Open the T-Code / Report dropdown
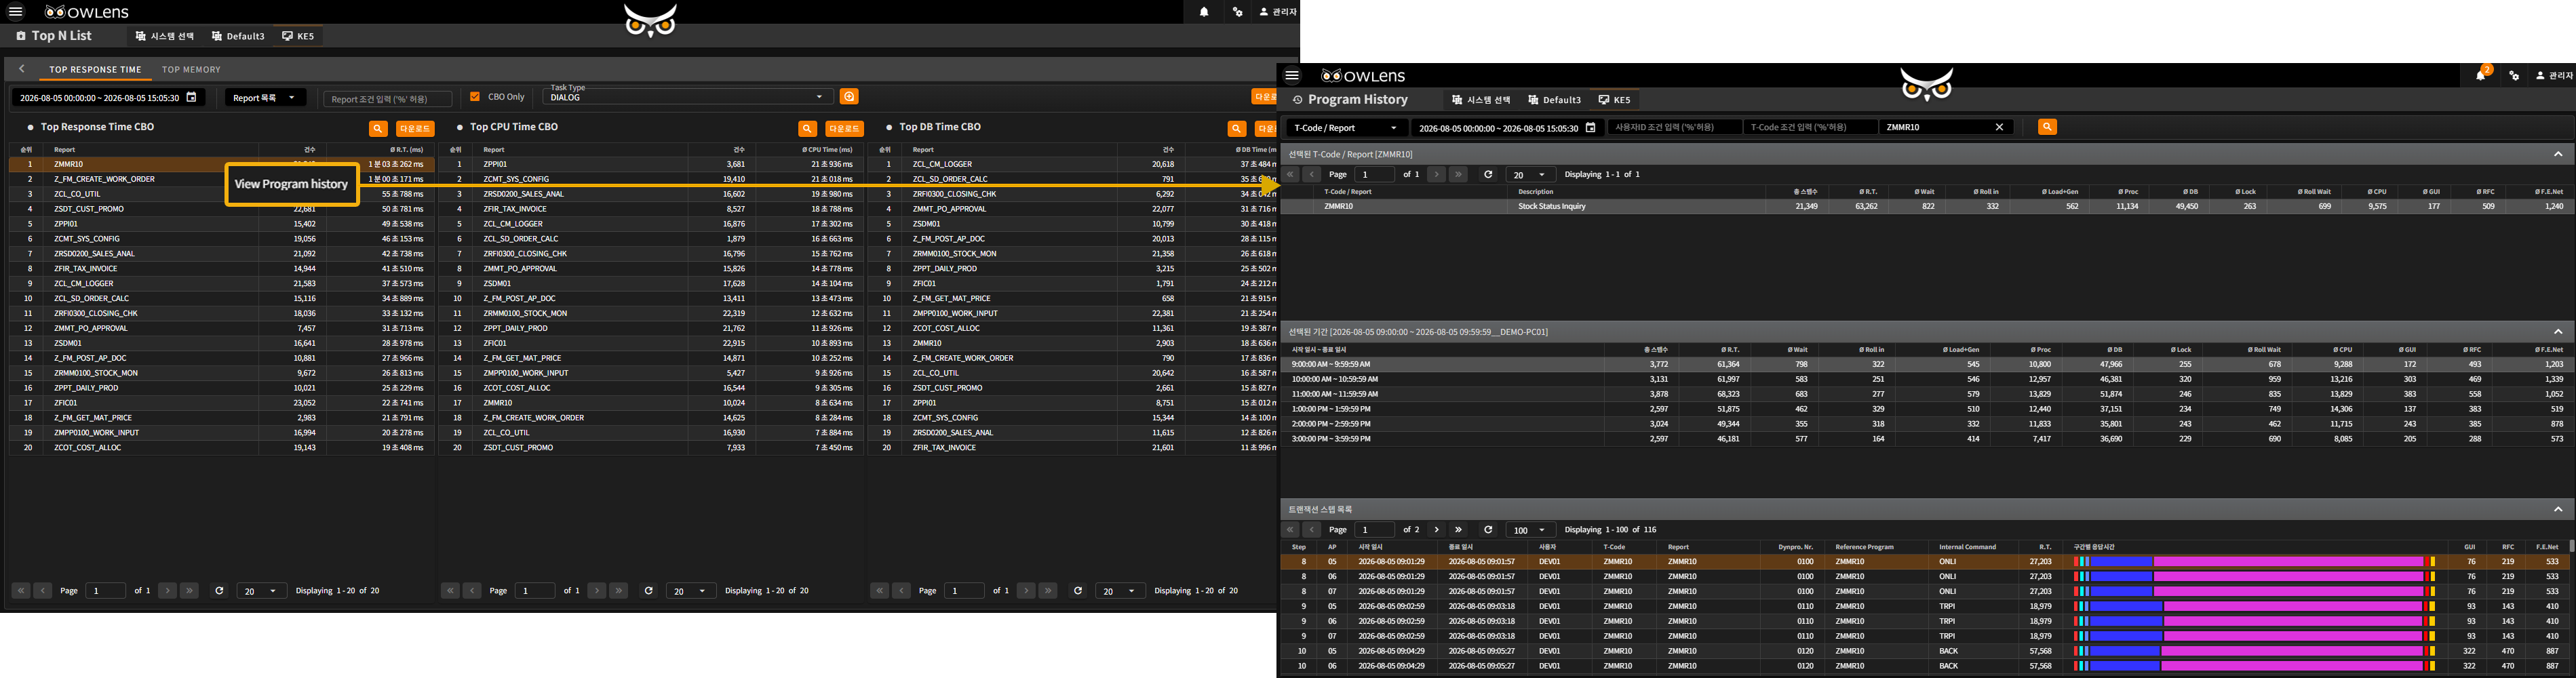The image size is (2576, 678). point(1346,128)
